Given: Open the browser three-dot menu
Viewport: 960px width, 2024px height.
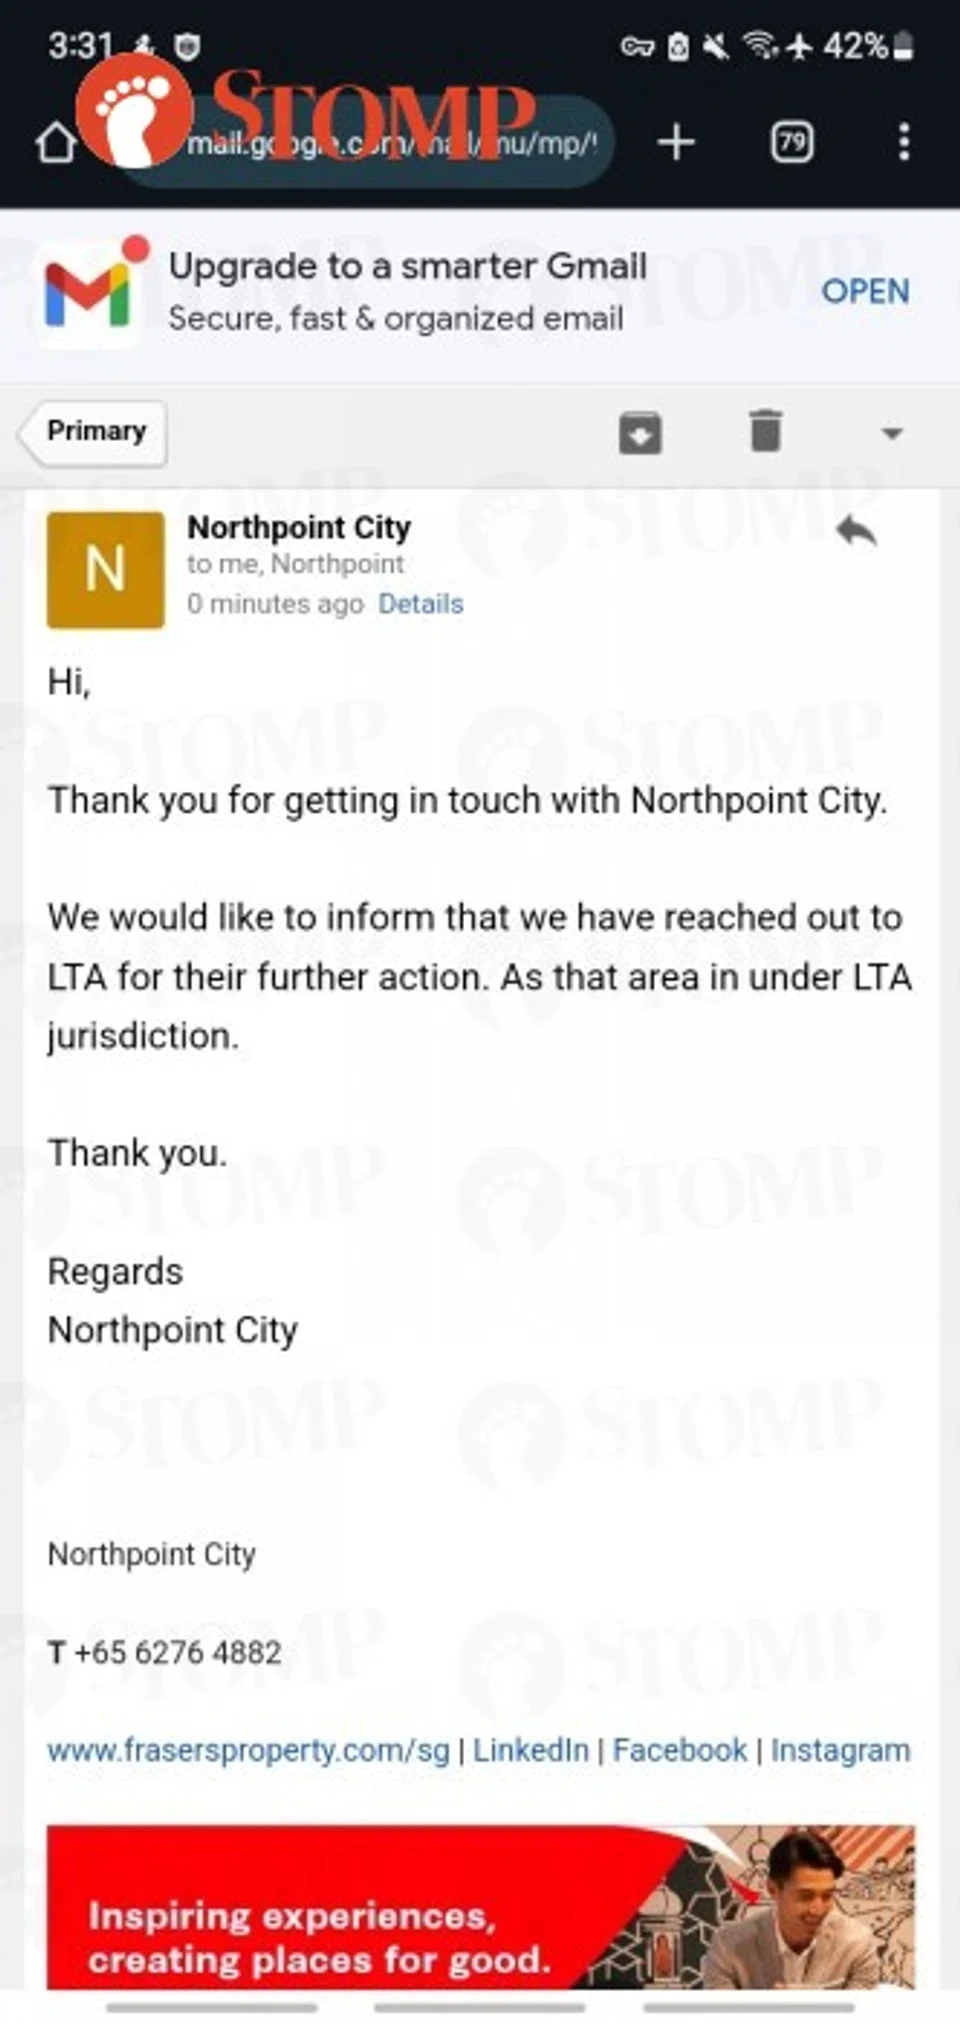Looking at the screenshot, I should (x=903, y=142).
